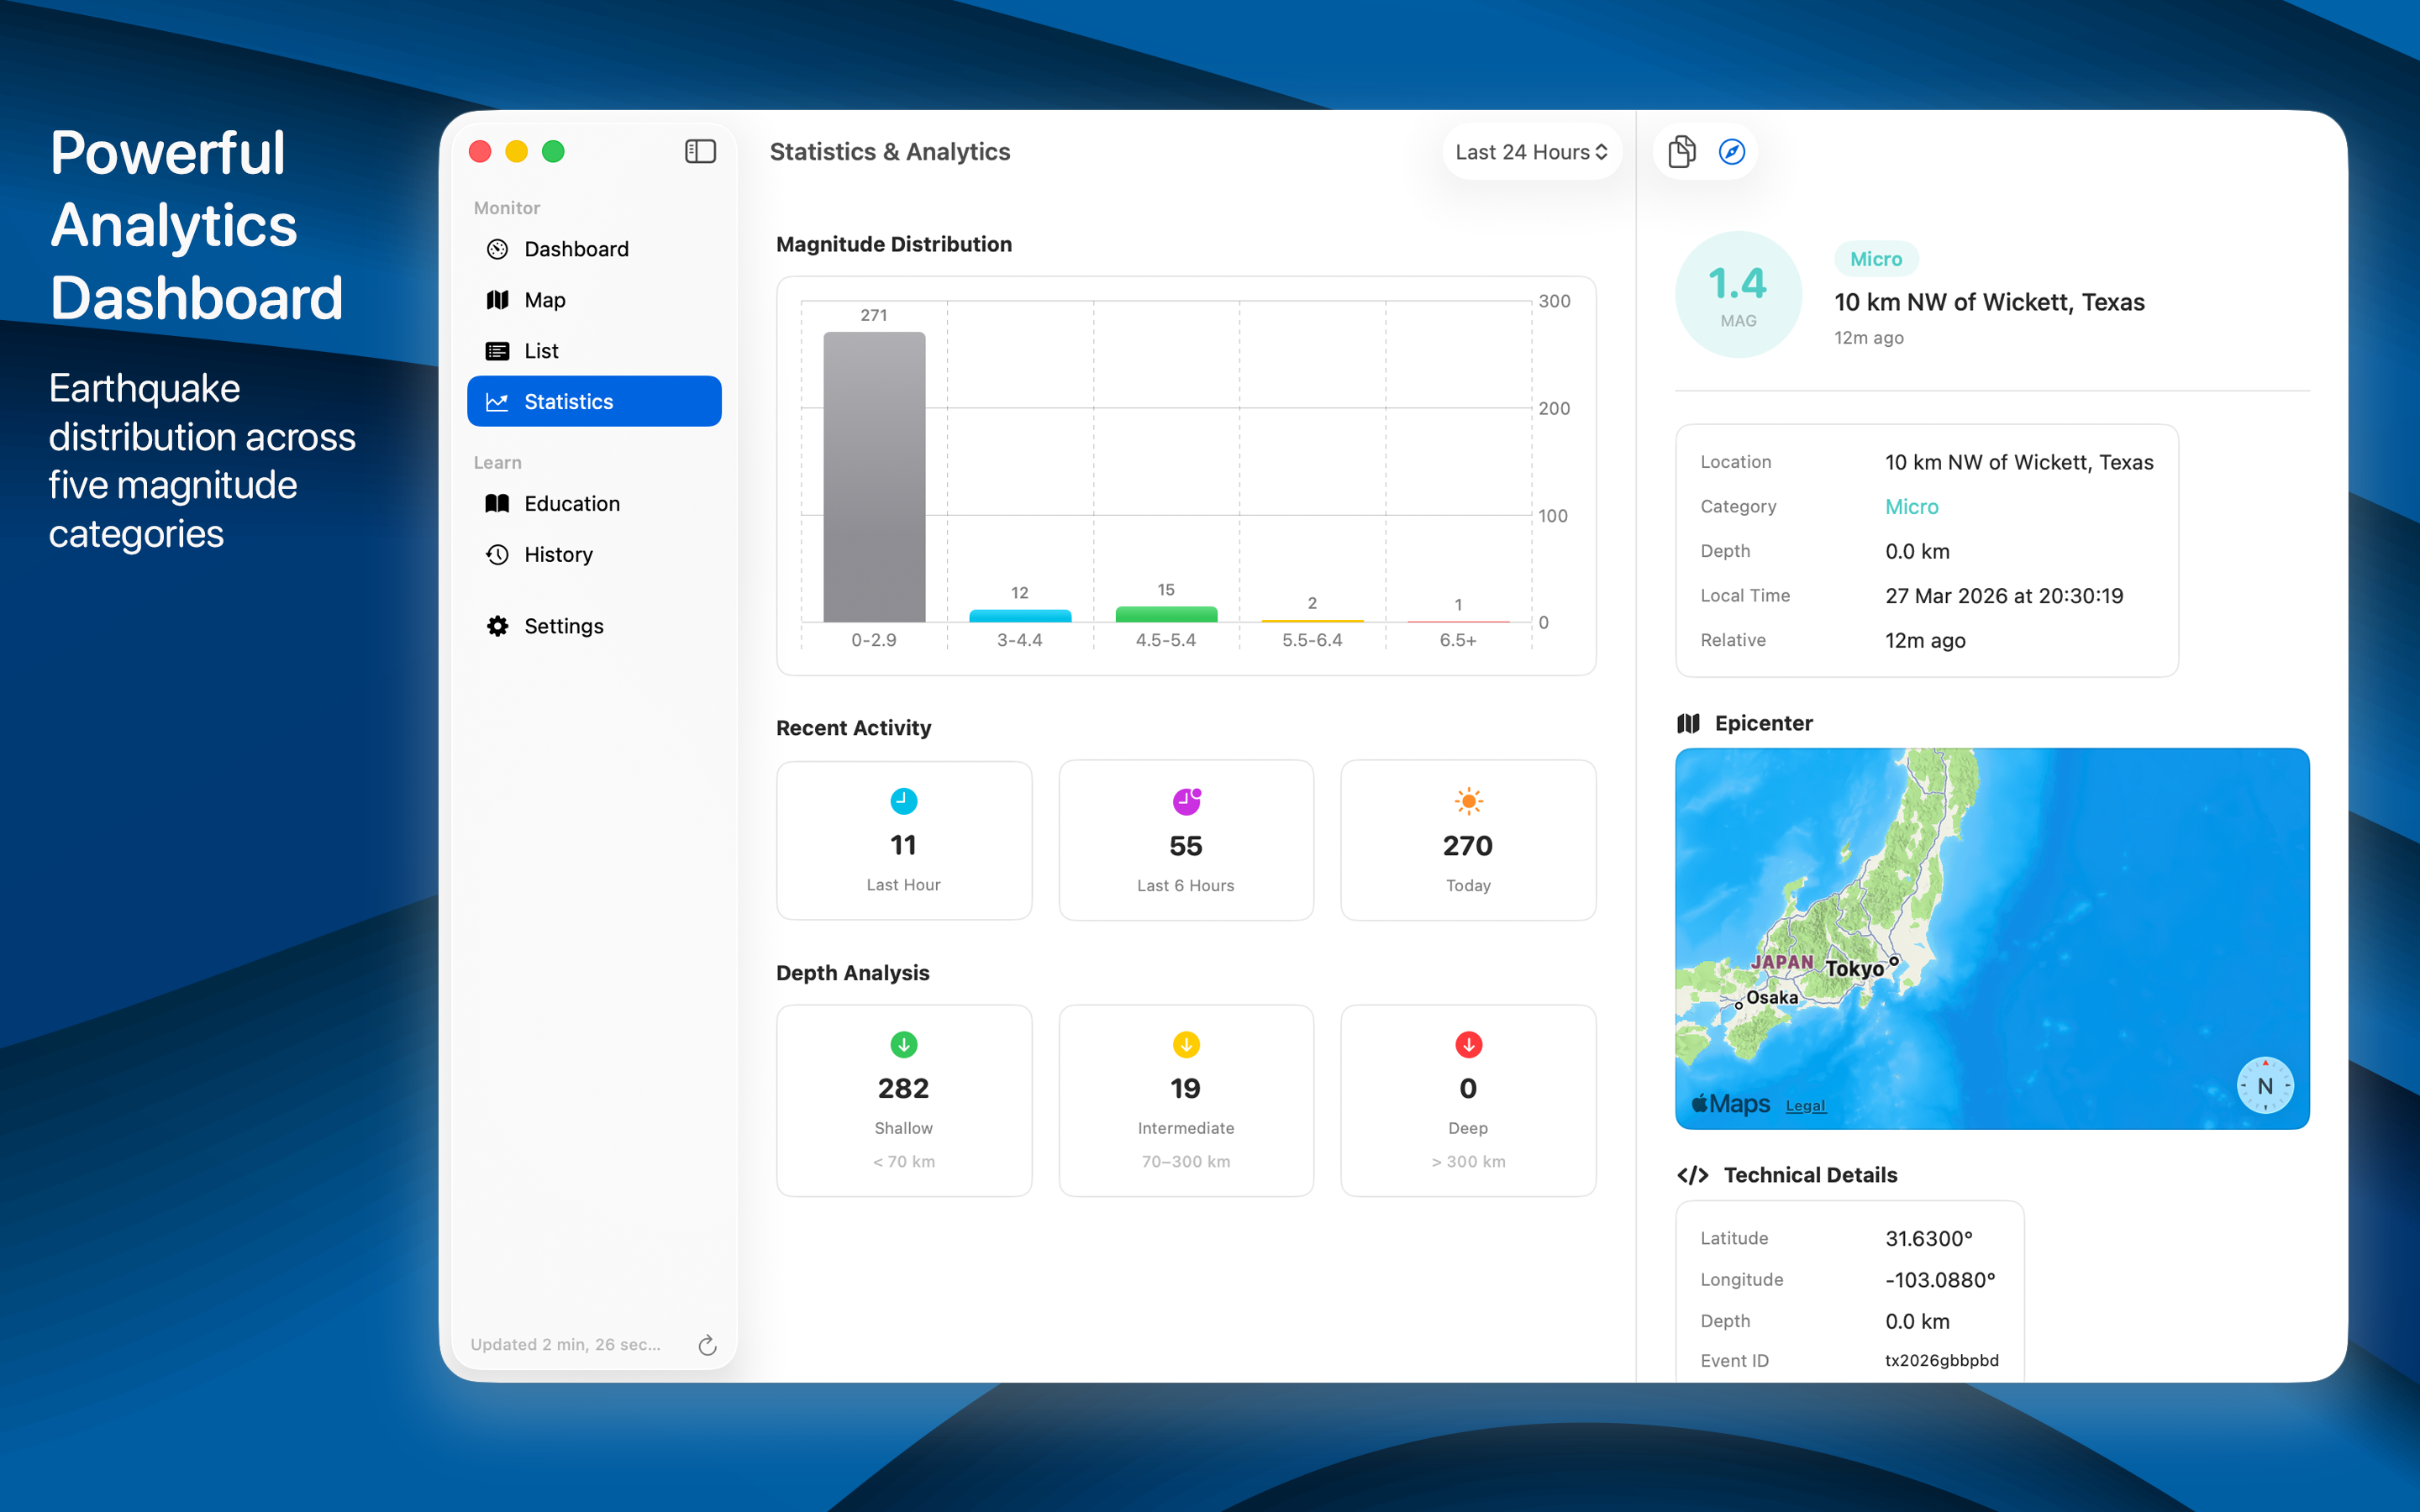Click the map compass N indicator

pos(2265,1085)
